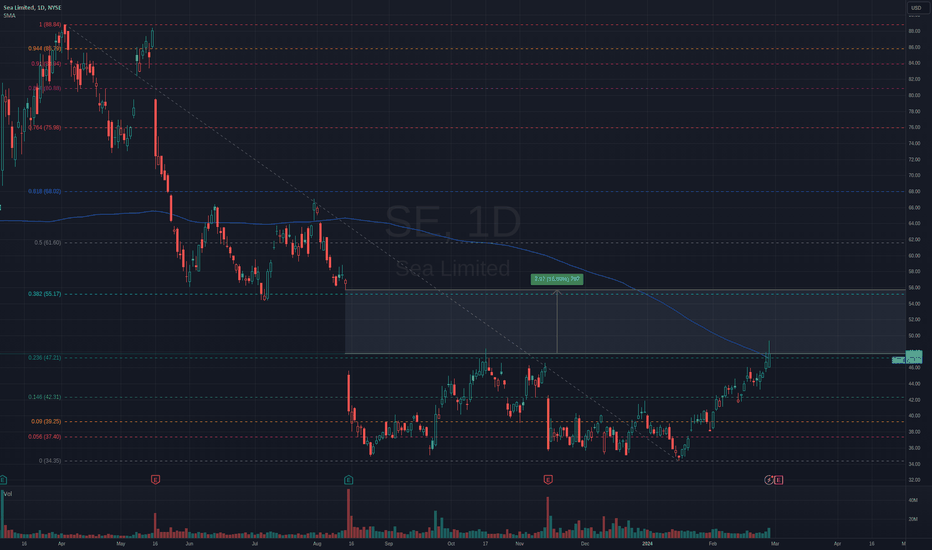Click the Oct label on time axis
Viewport: 932px width, 550px height.
pyautogui.click(x=451, y=543)
